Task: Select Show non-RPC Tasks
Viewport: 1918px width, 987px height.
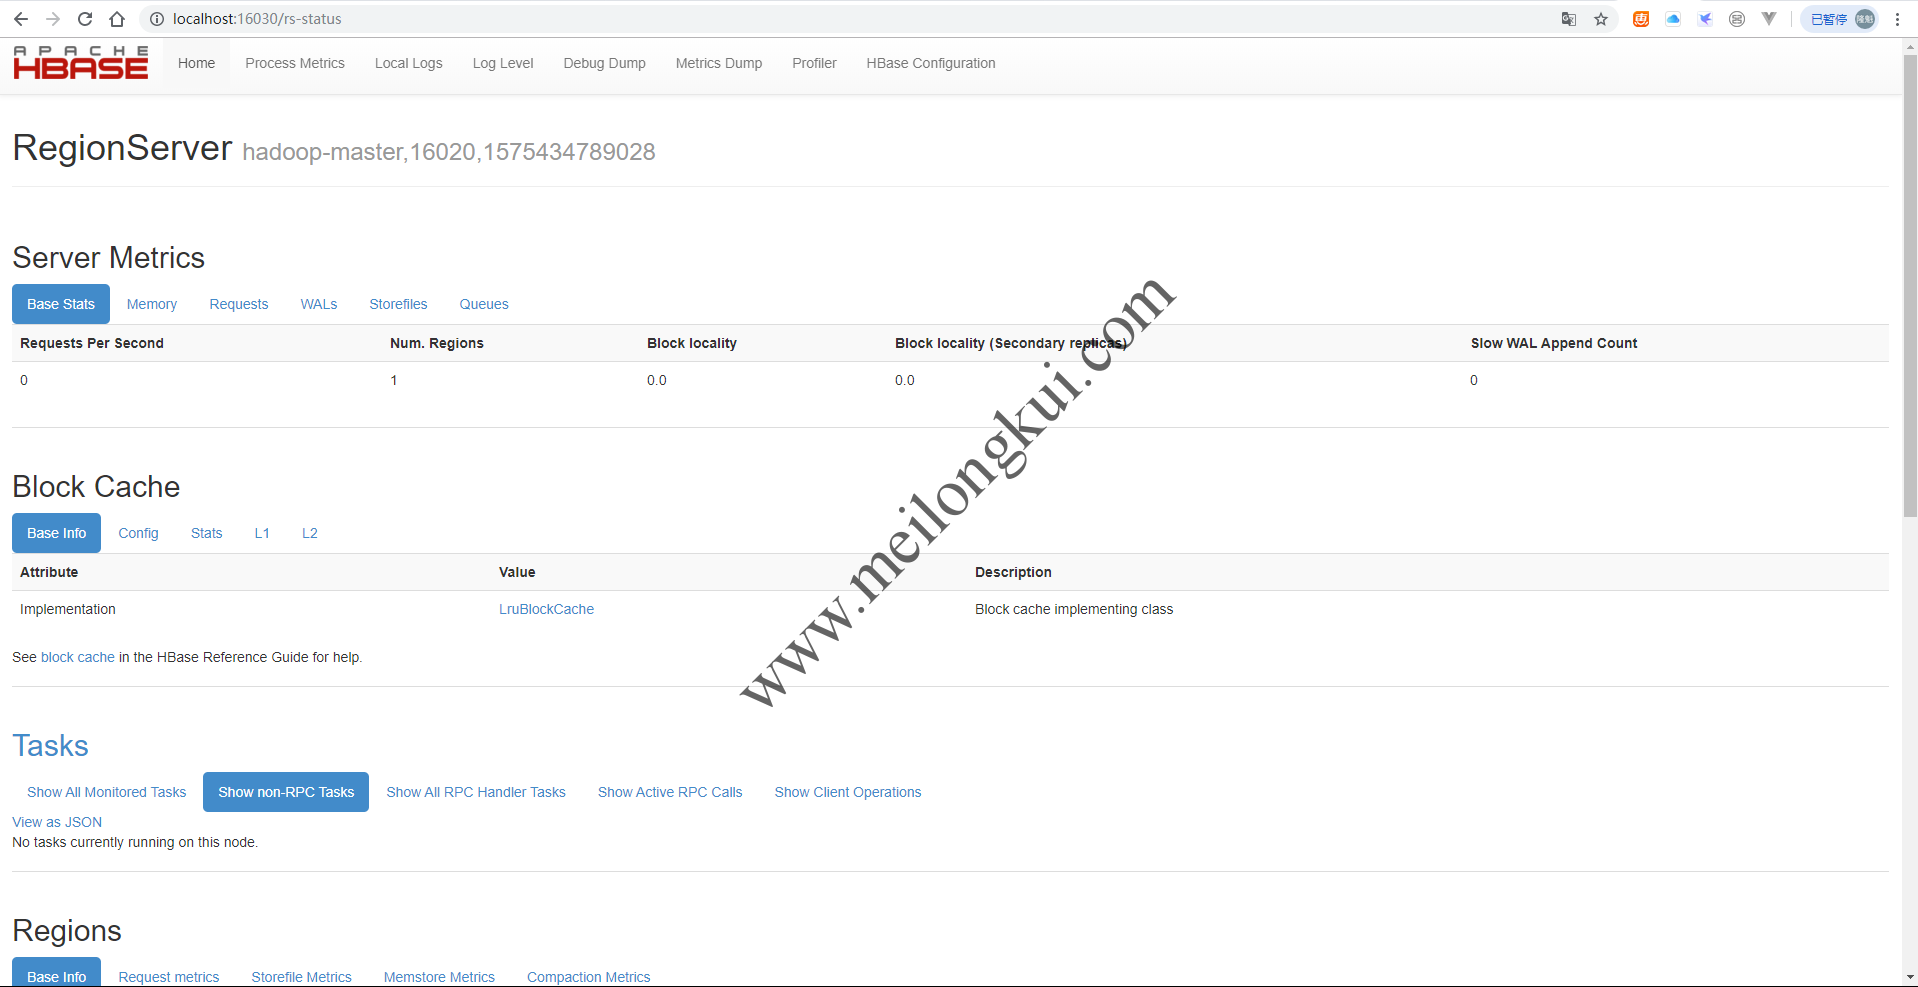Action: (286, 792)
